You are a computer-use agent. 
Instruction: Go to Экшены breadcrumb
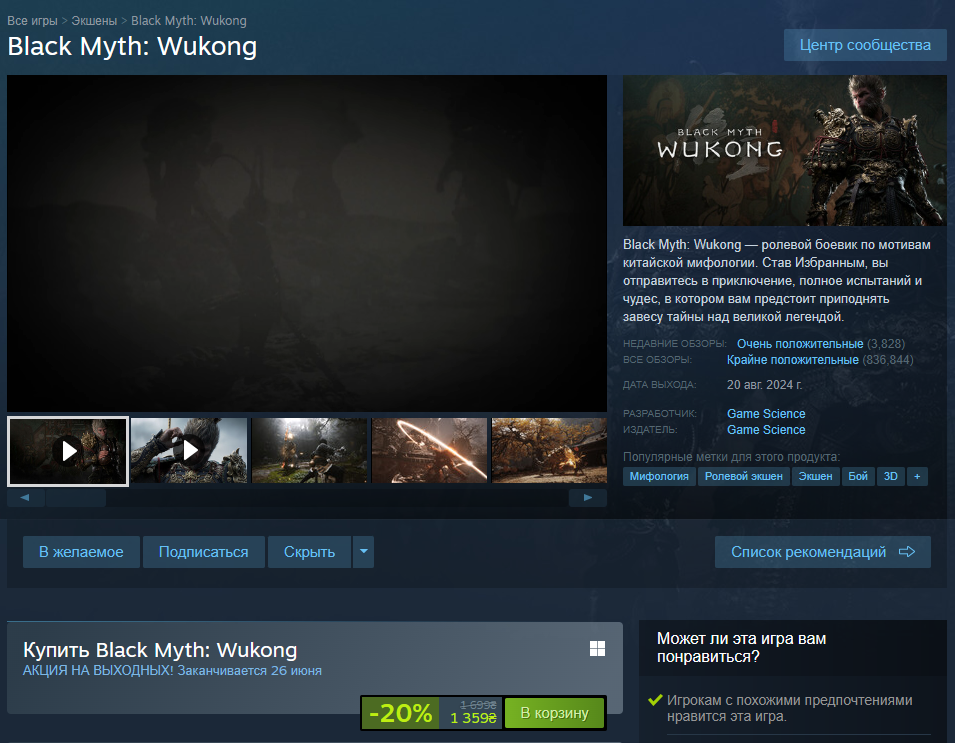pos(94,21)
